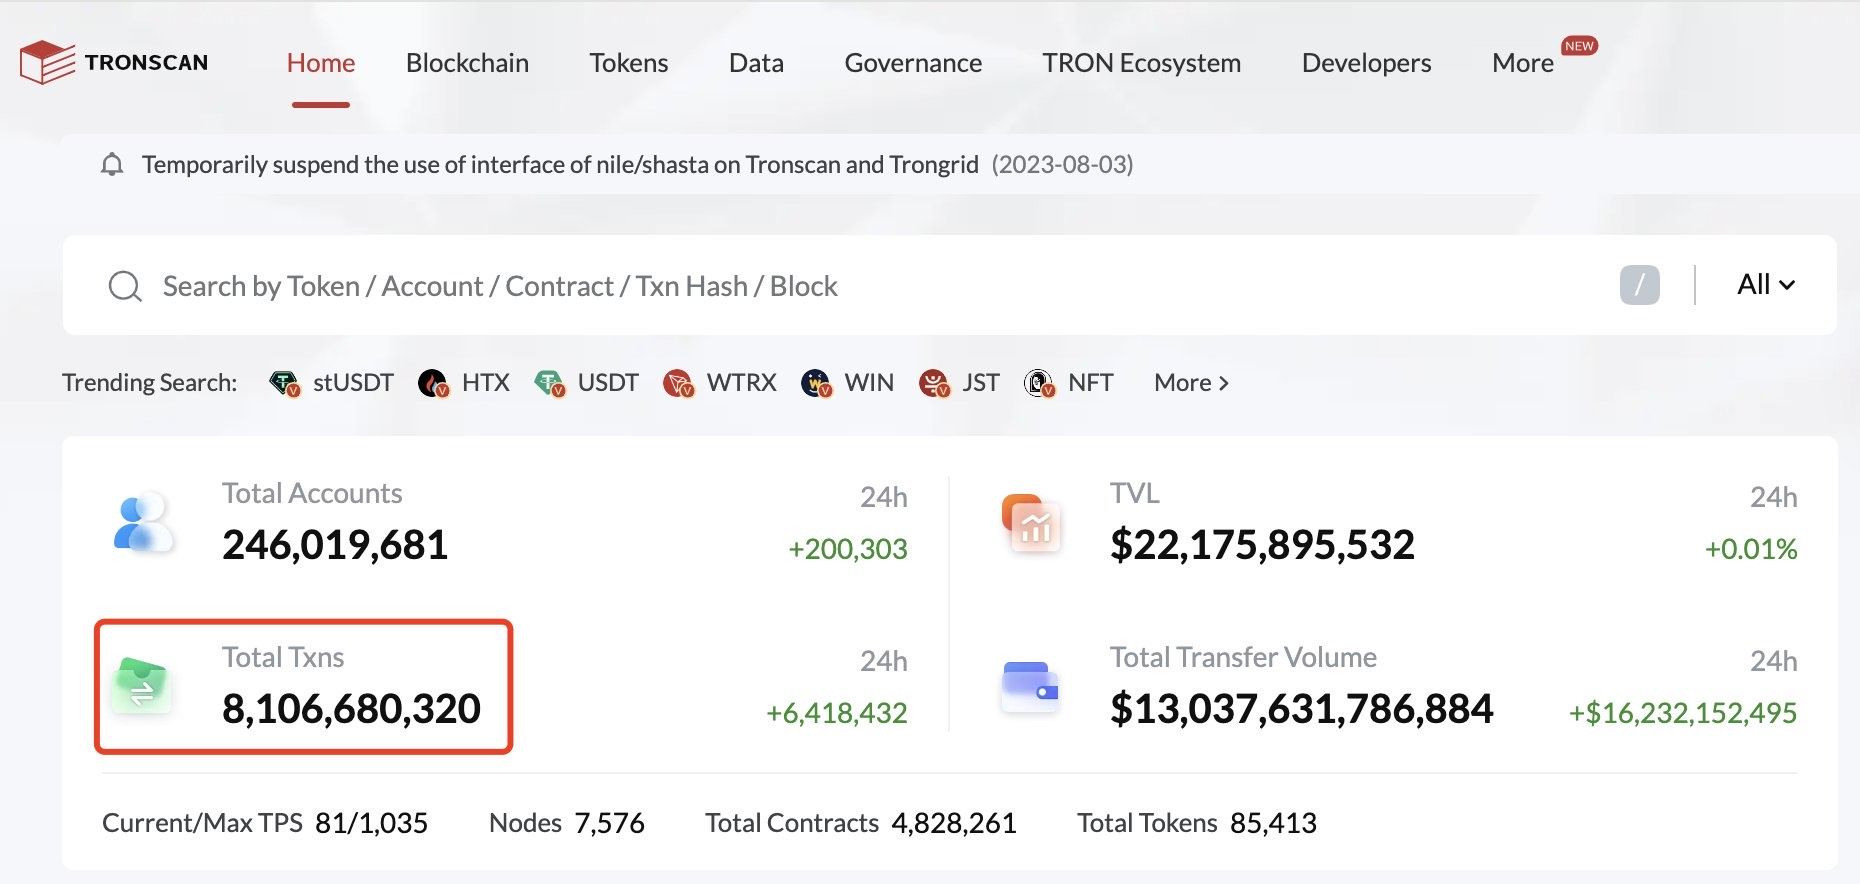Click the search magnifier icon
The width and height of the screenshot is (1860, 884).
[125, 287]
